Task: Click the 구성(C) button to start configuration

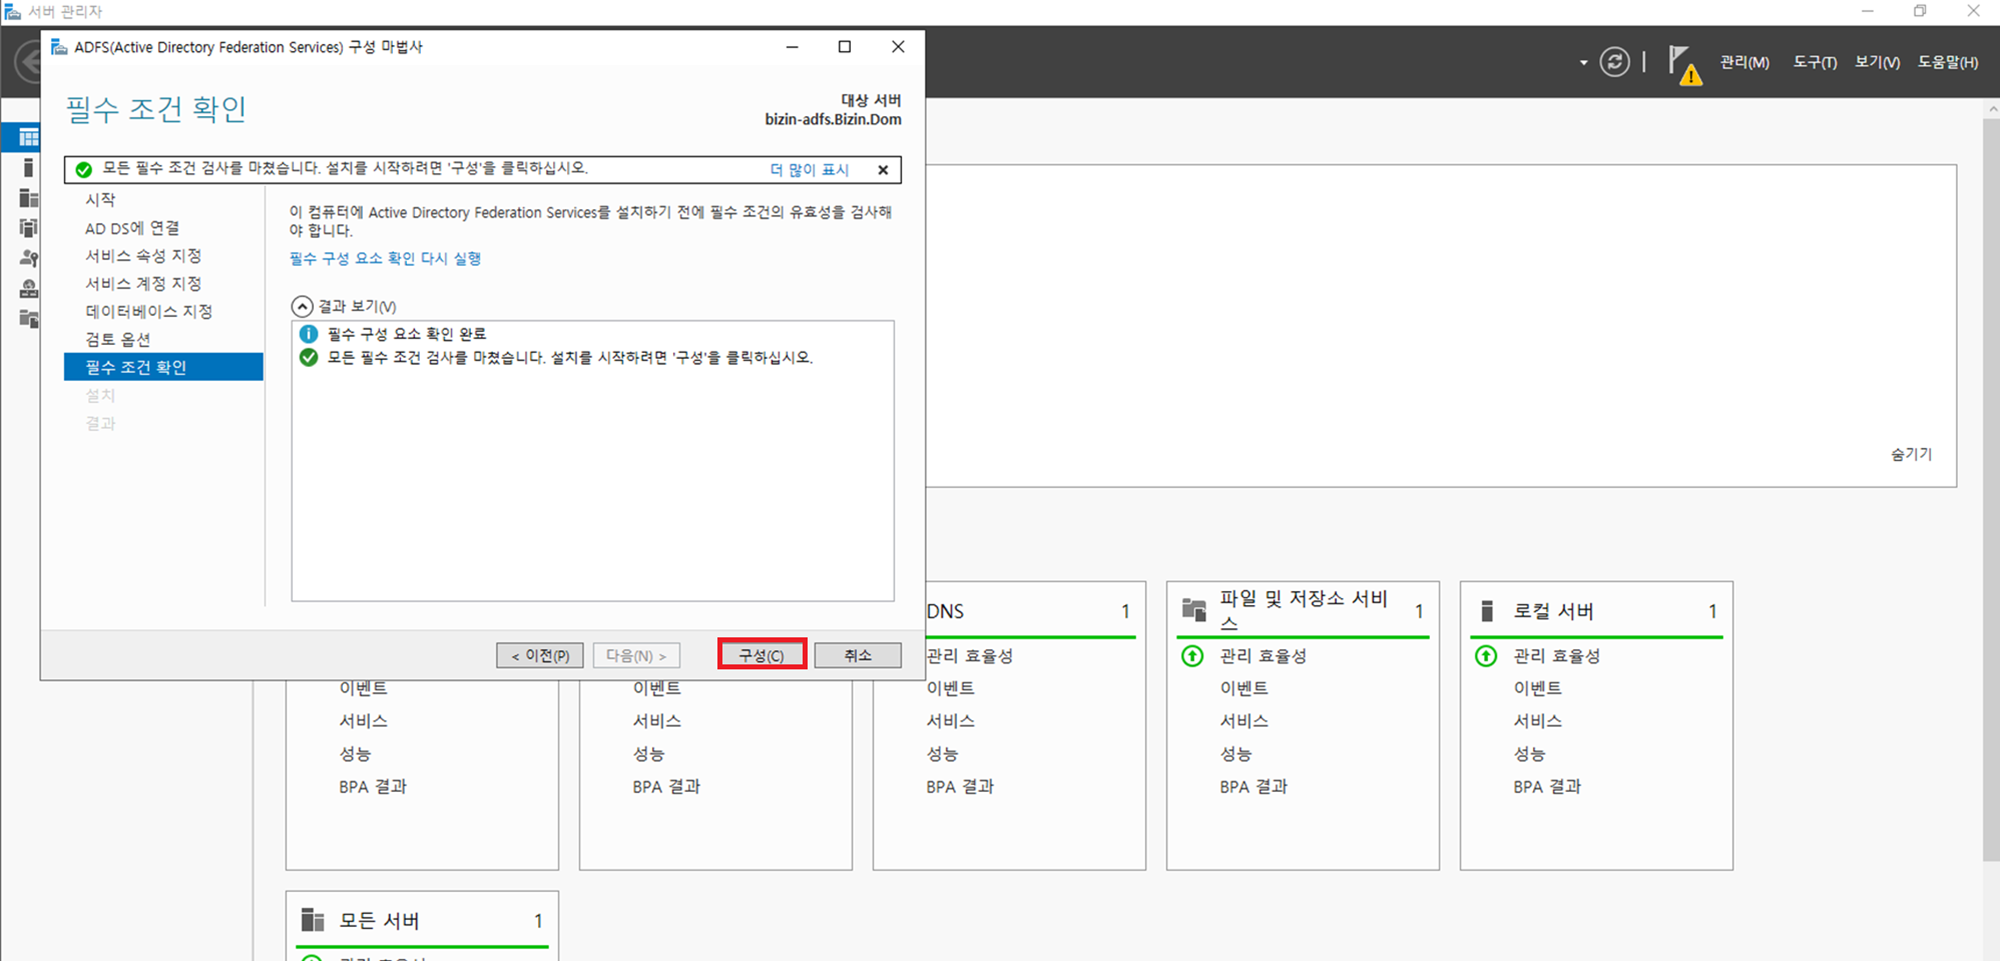Action: pos(761,655)
